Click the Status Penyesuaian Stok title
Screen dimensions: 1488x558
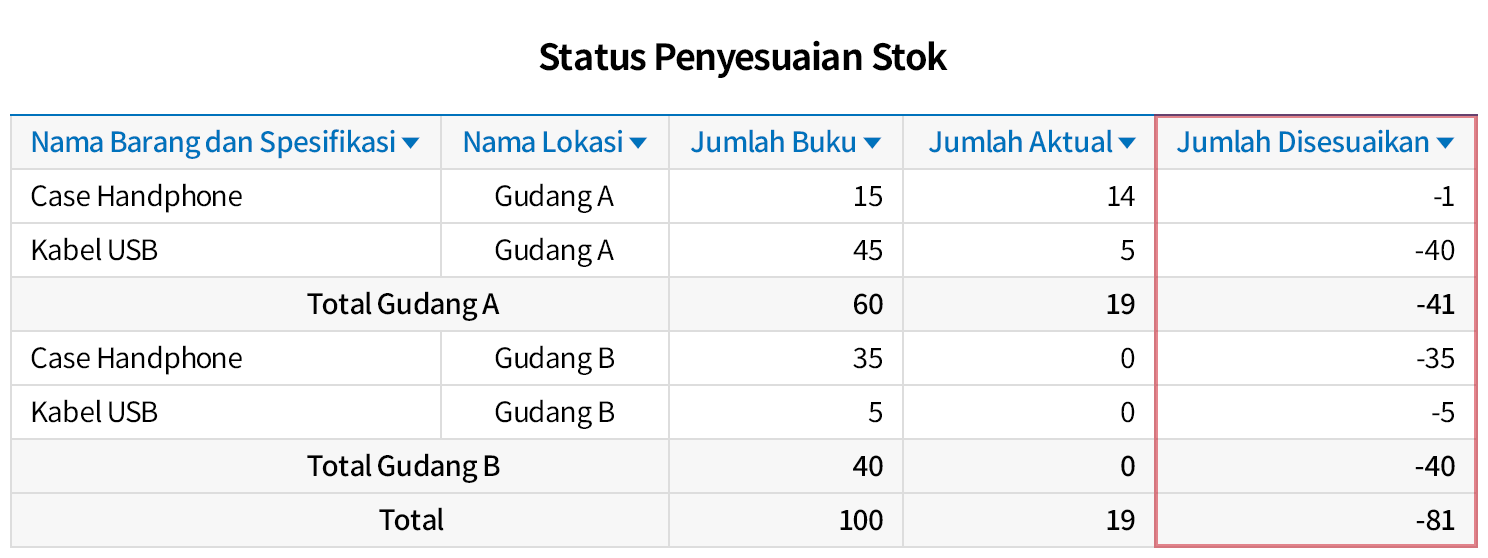coord(742,57)
